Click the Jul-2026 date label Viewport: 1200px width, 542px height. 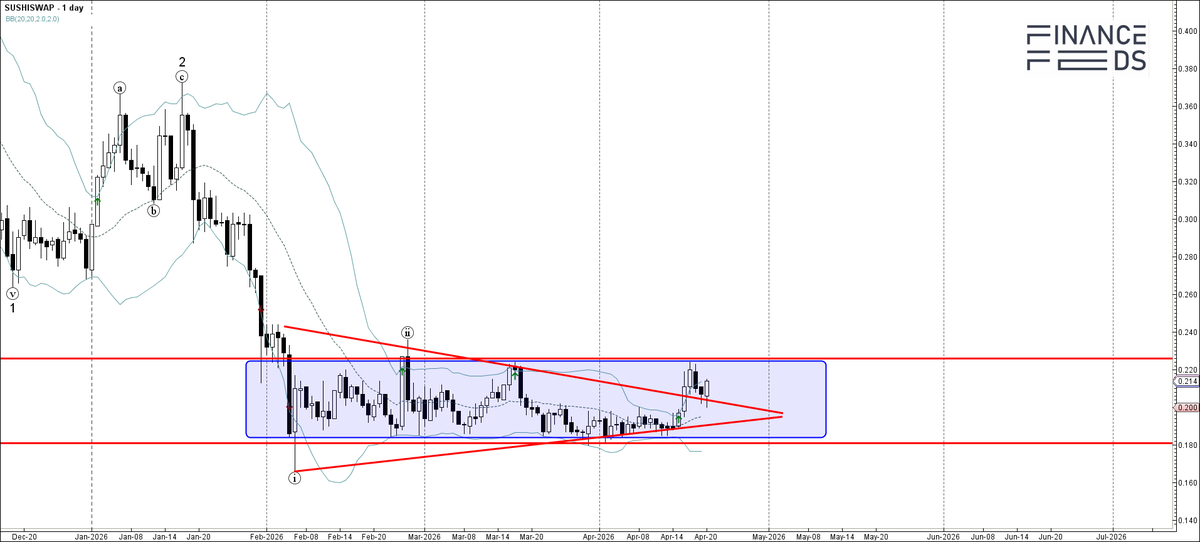point(1113,536)
